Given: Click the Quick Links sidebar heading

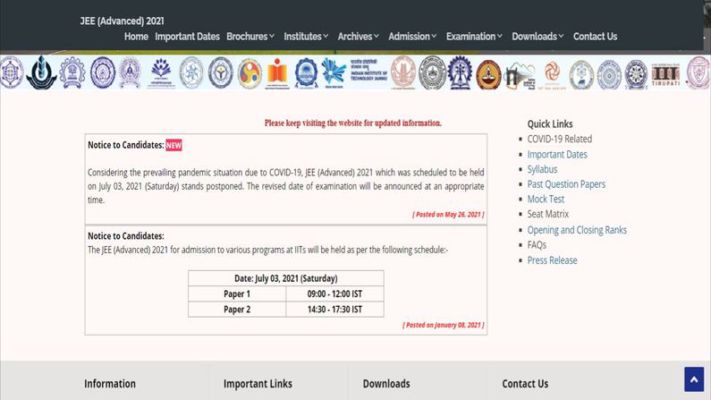Looking at the screenshot, I should (550, 124).
